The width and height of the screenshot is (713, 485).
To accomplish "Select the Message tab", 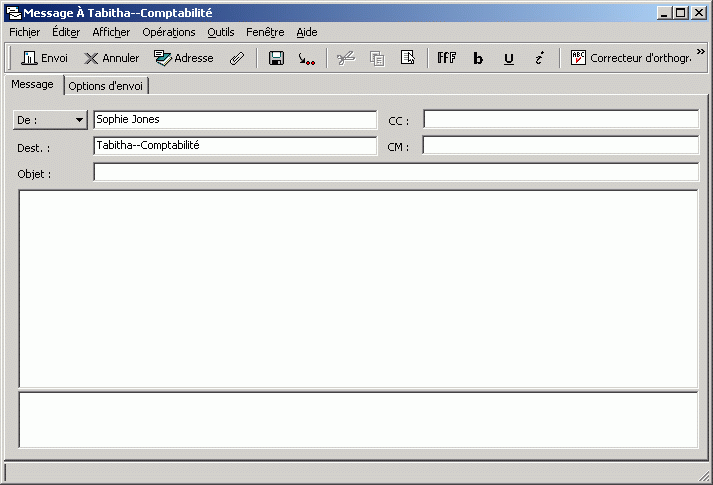I will [32, 85].
